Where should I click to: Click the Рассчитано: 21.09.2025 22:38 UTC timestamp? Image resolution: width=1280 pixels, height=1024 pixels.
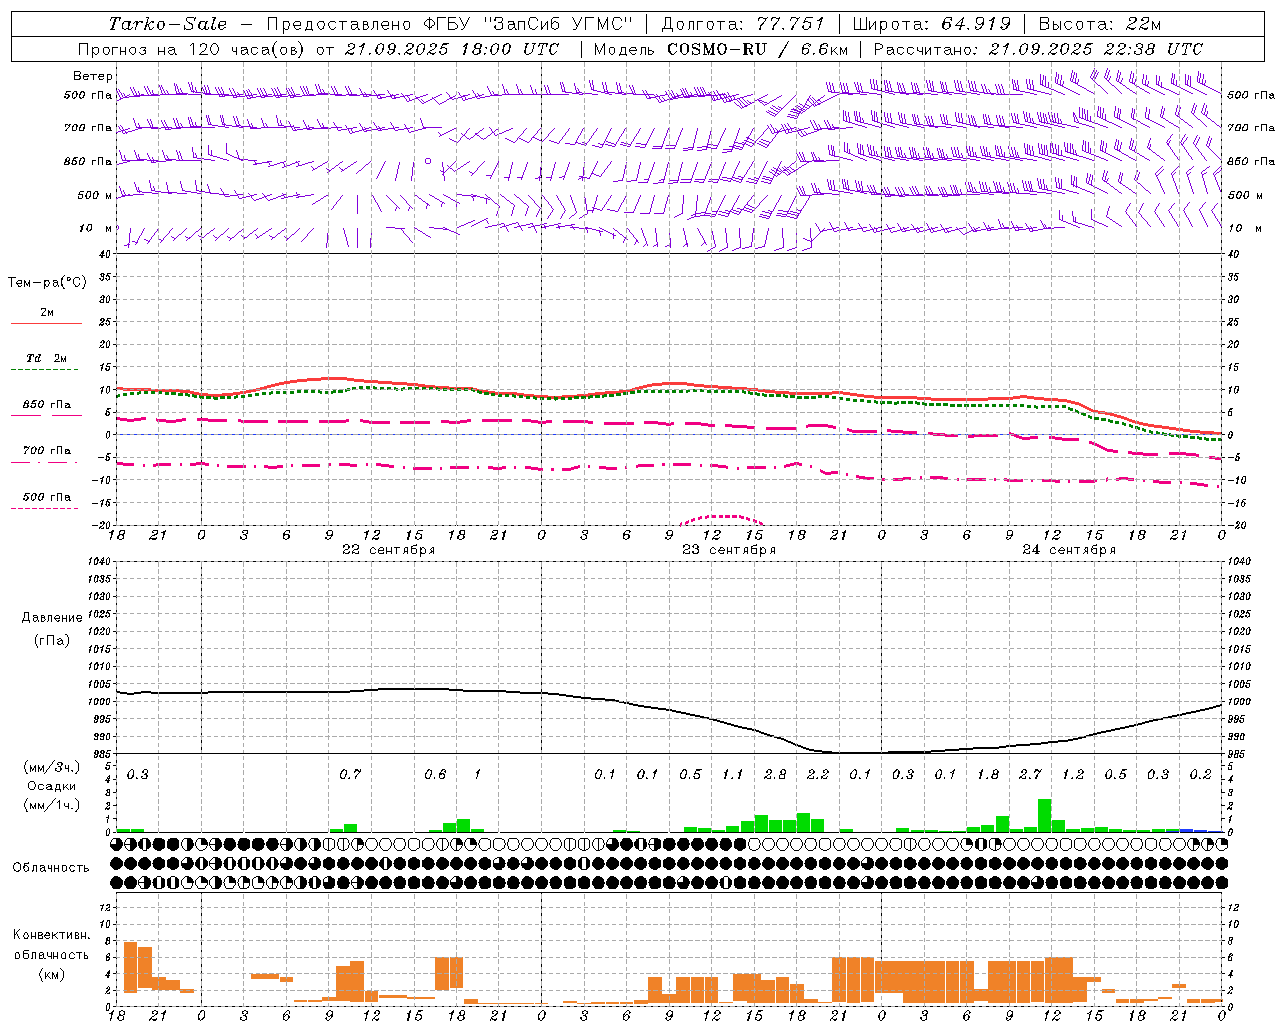1038,49
